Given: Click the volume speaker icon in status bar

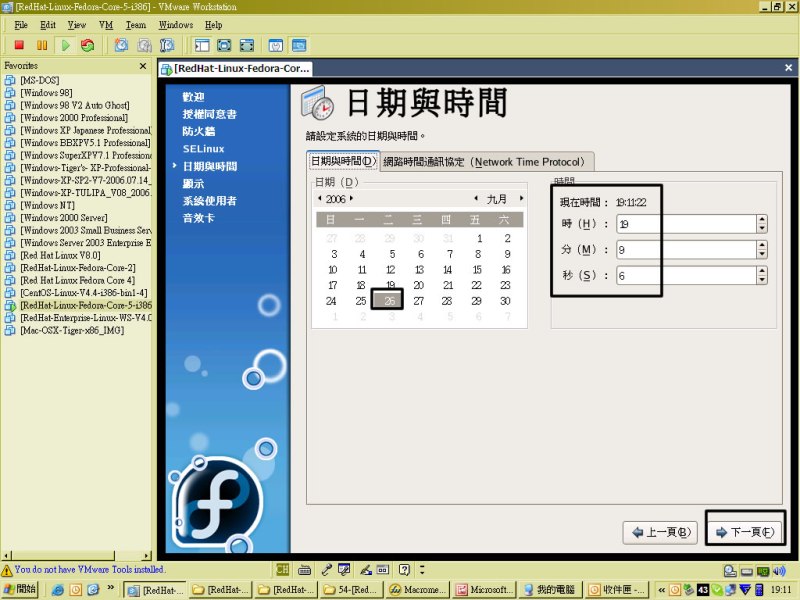Looking at the screenshot, I should point(779,571).
